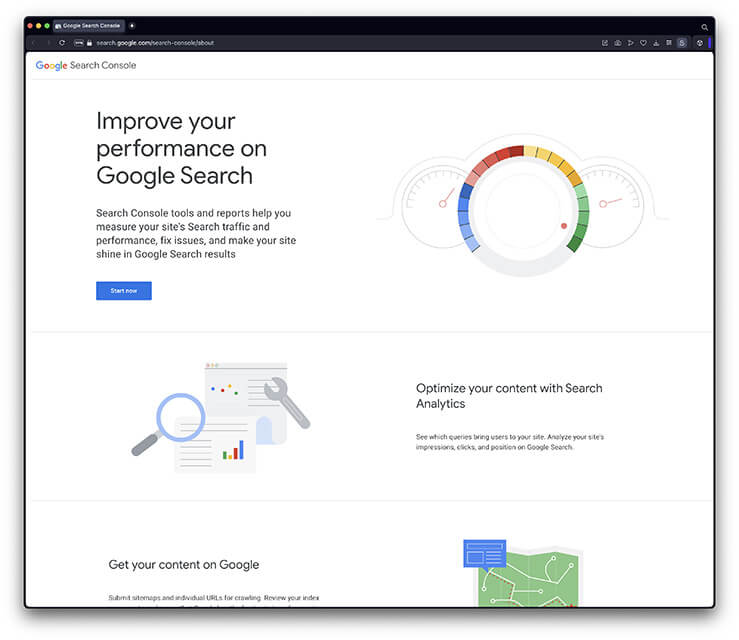
Task: Click the S profile icon in the toolbar
Action: (682, 43)
